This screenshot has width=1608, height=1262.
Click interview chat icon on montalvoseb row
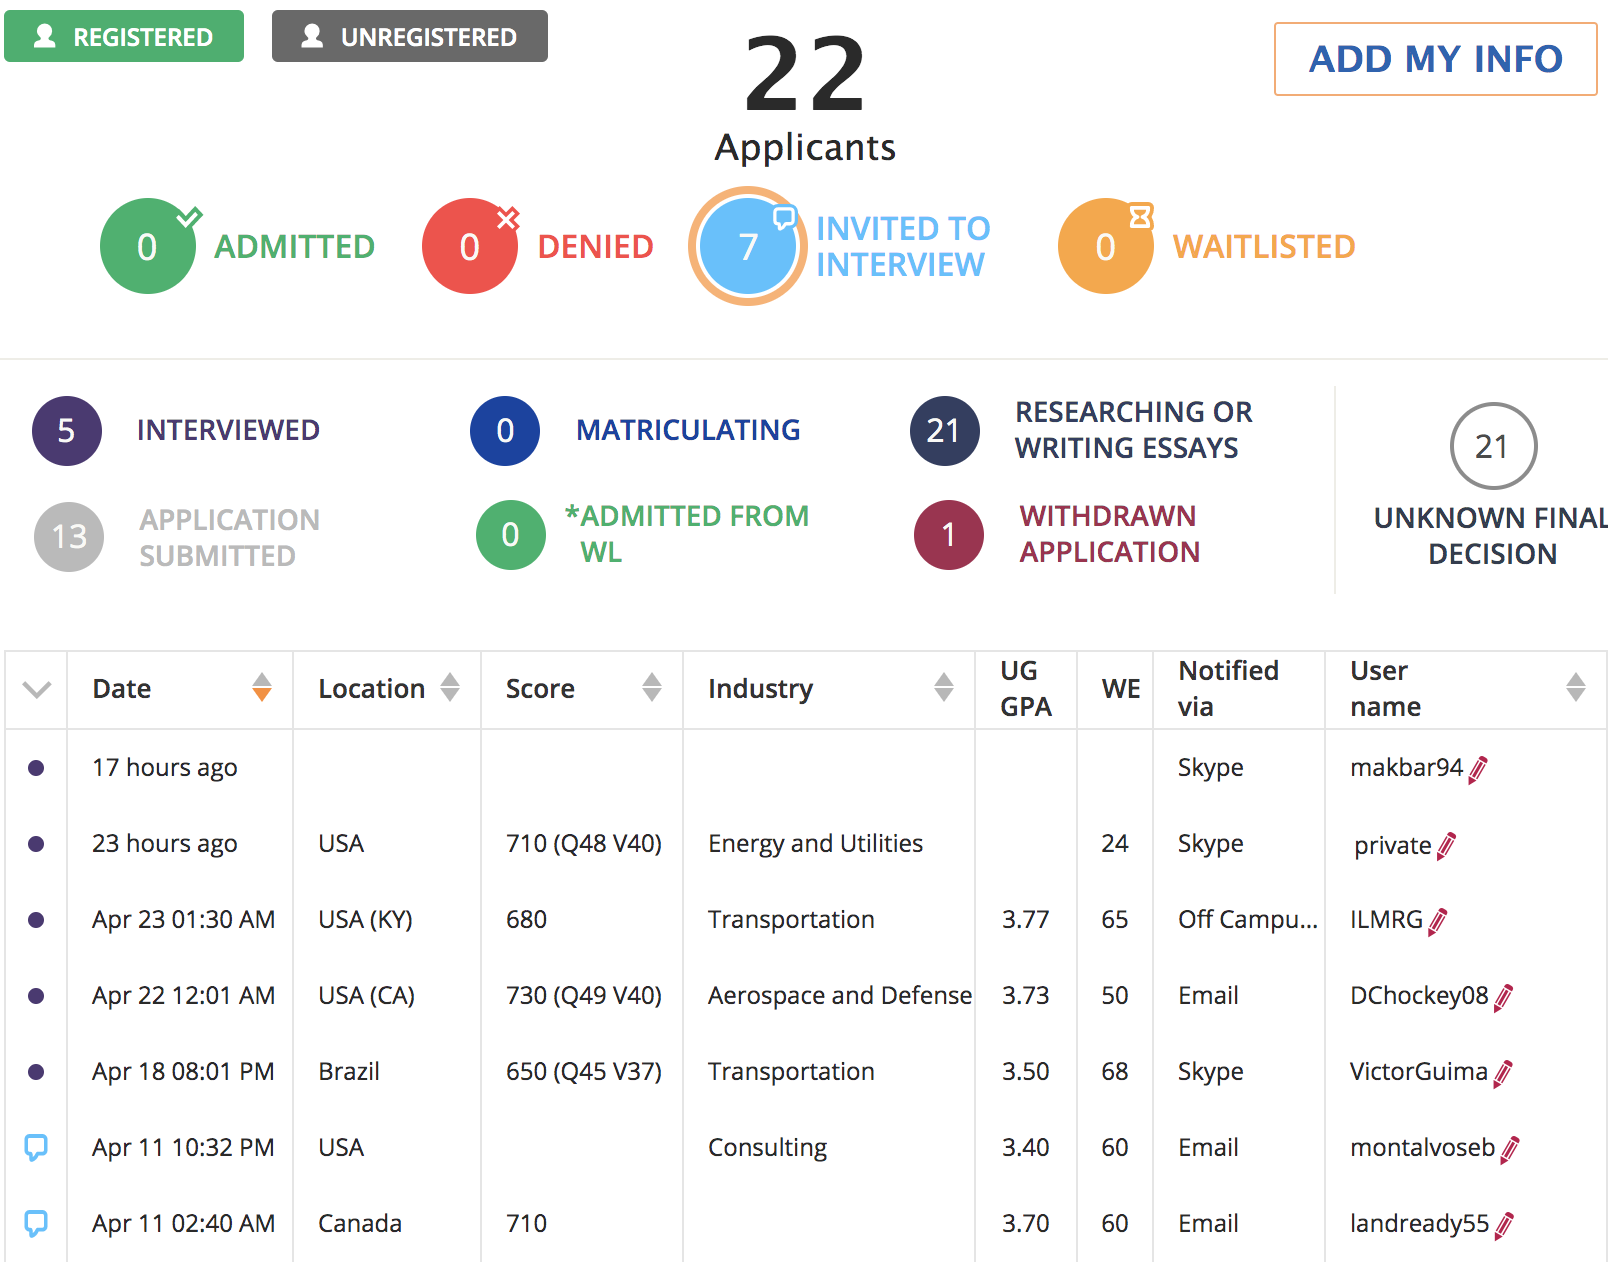[36, 1147]
